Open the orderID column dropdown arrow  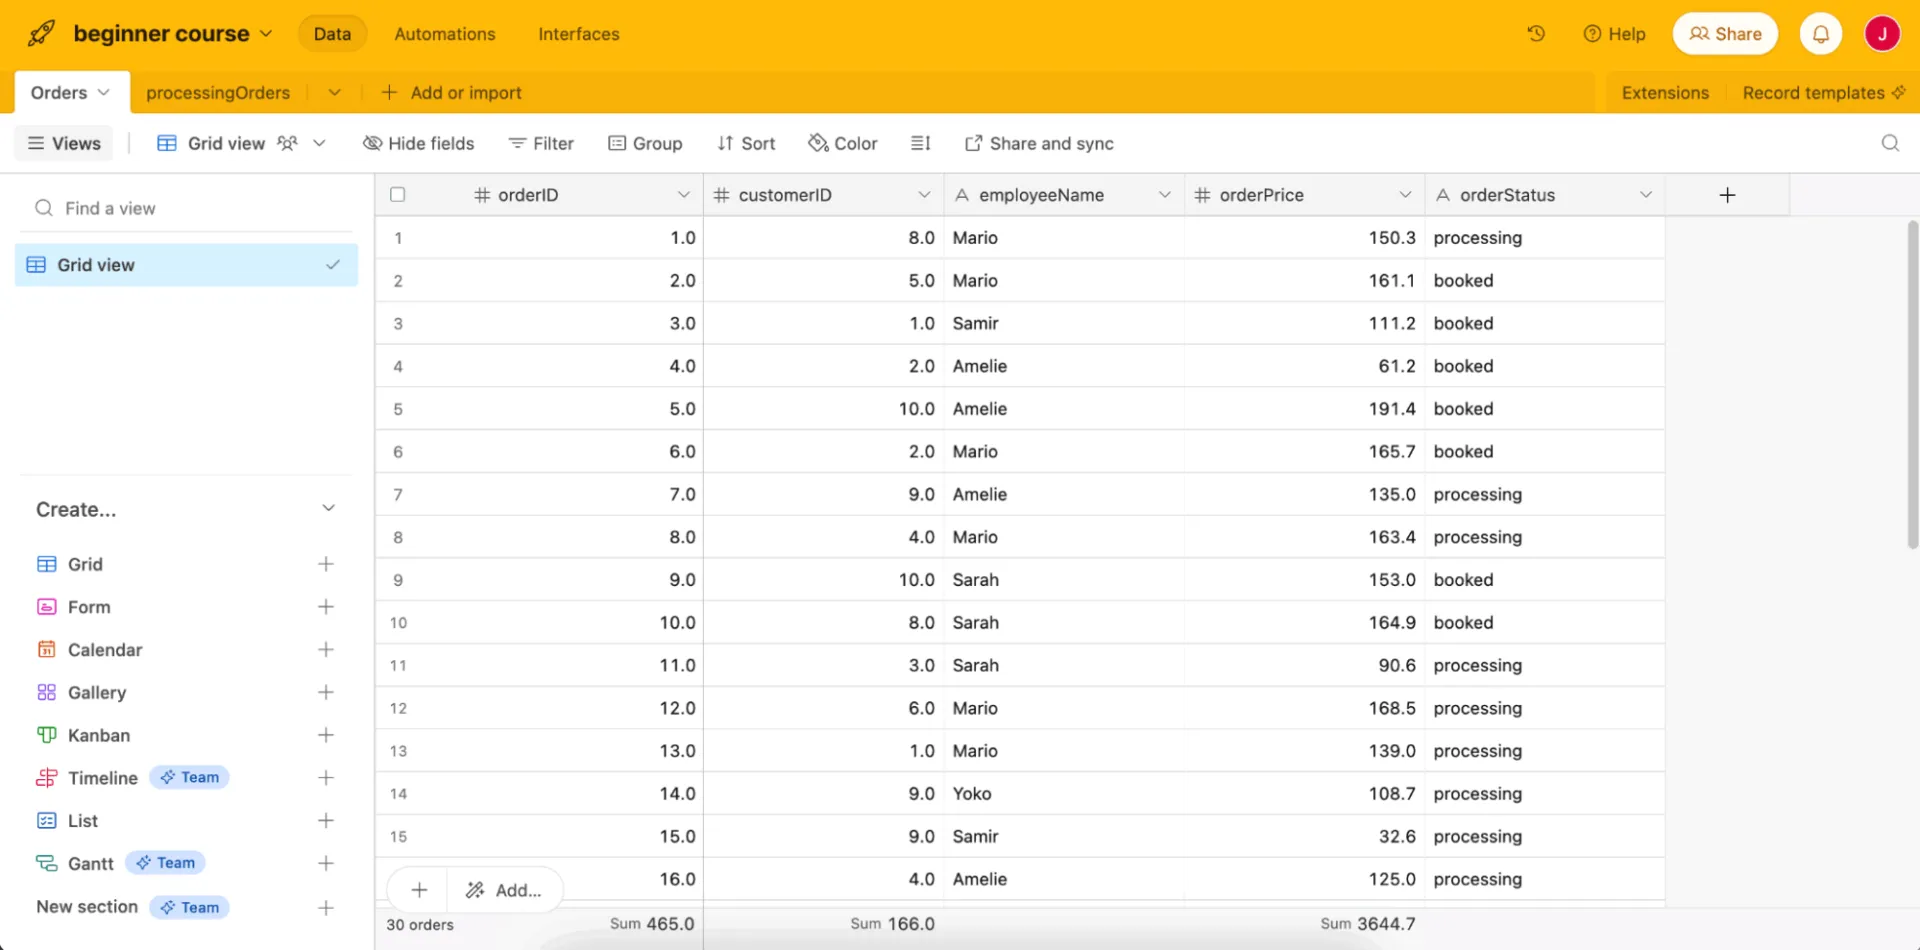coord(684,195)
